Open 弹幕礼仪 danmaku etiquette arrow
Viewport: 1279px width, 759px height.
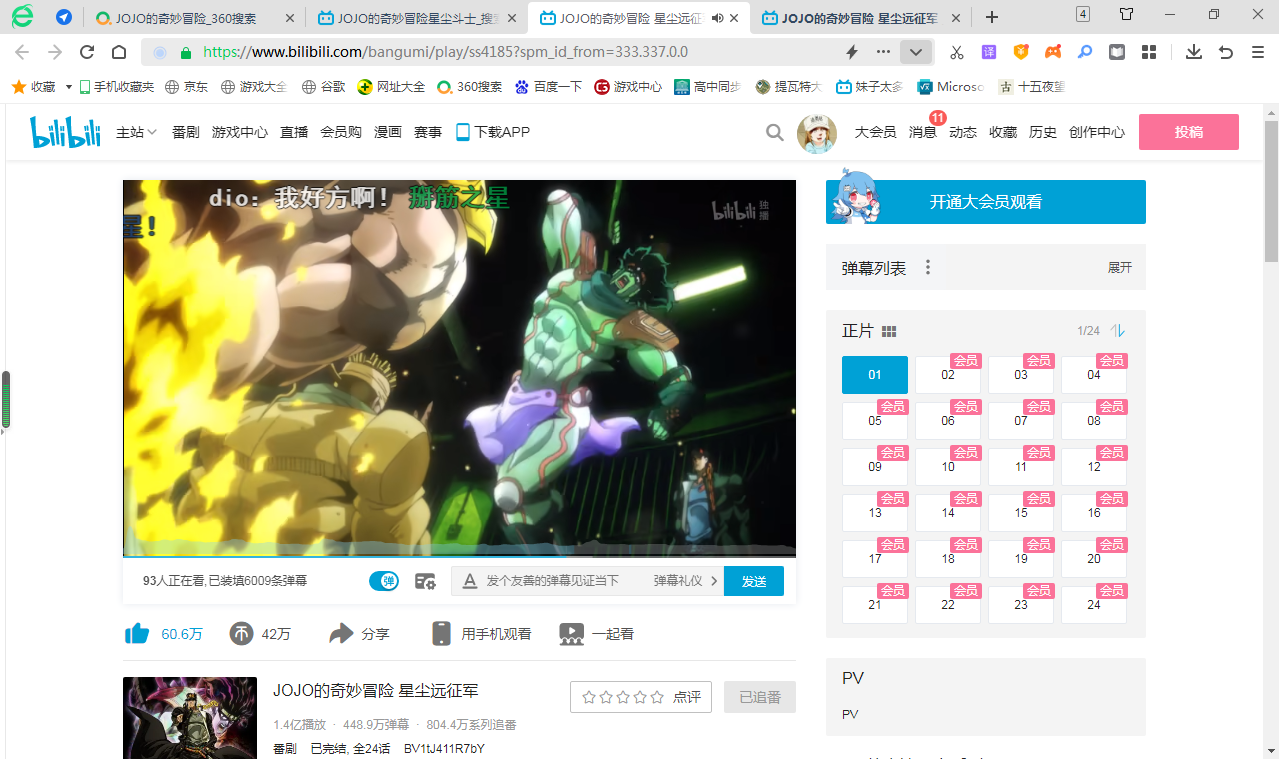714,581
